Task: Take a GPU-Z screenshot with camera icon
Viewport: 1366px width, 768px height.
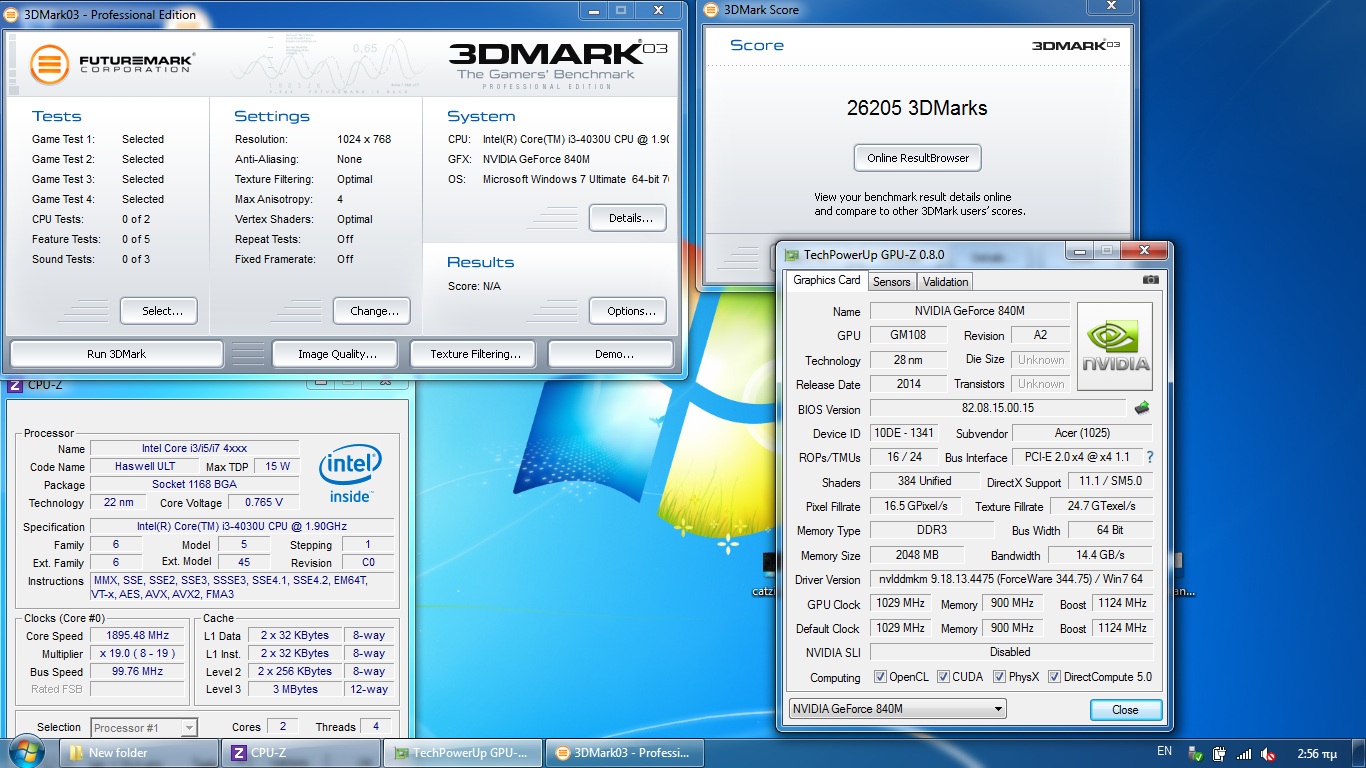Action: click(x=1151, y=281)
